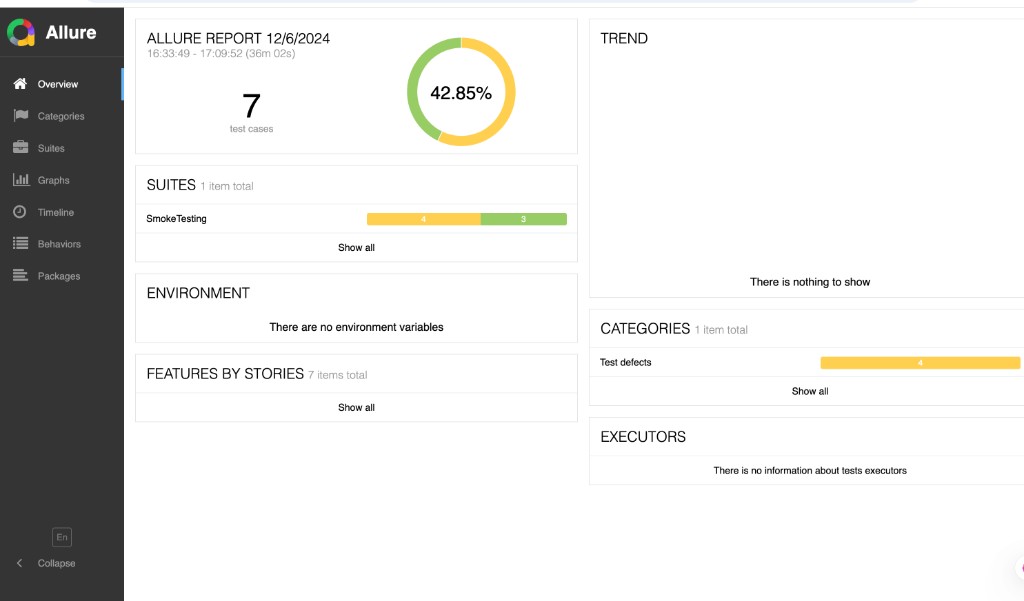Click the yellow broken segment of SmokeTesting bar
1024x601 pixels.
(x=424, y=219)
